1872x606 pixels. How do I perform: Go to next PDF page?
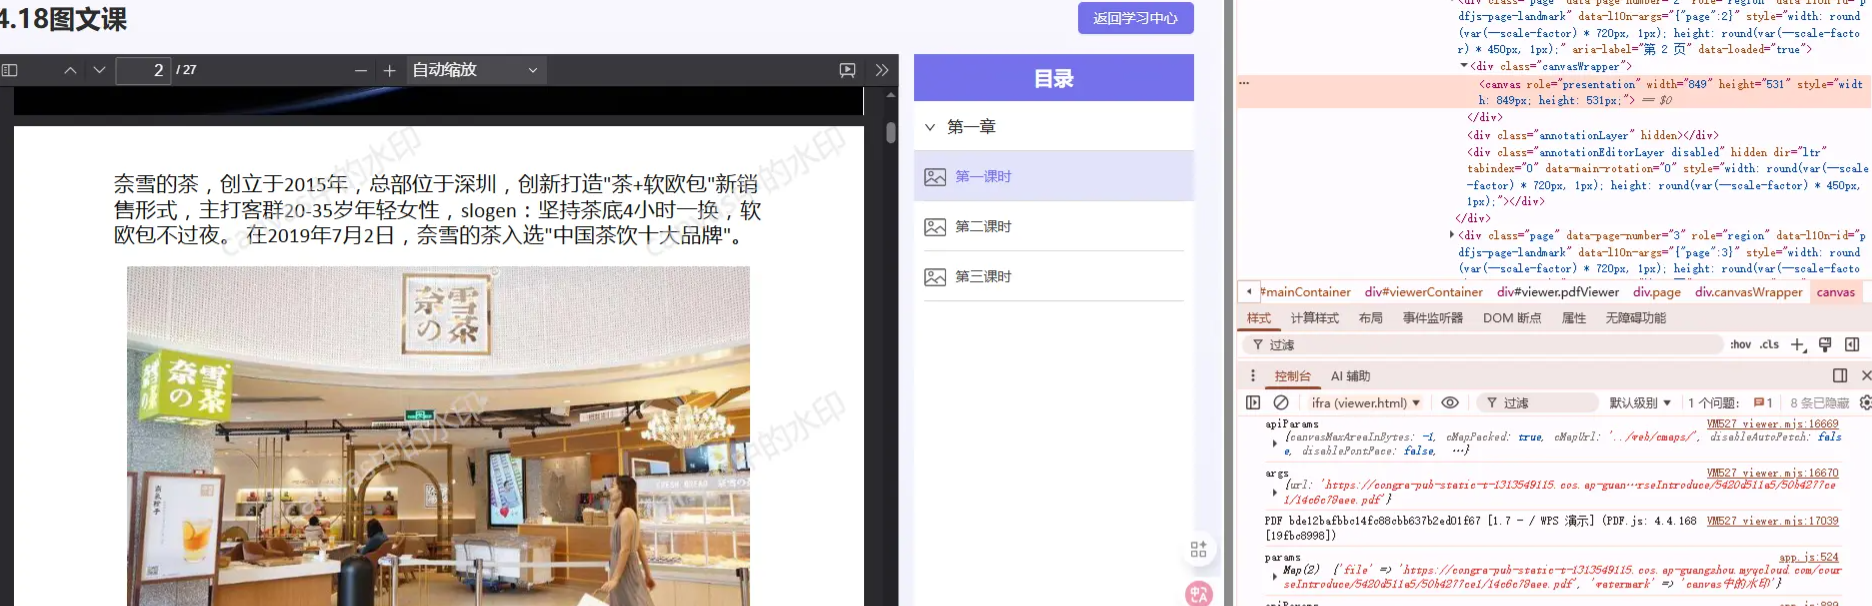click(99, 70)
